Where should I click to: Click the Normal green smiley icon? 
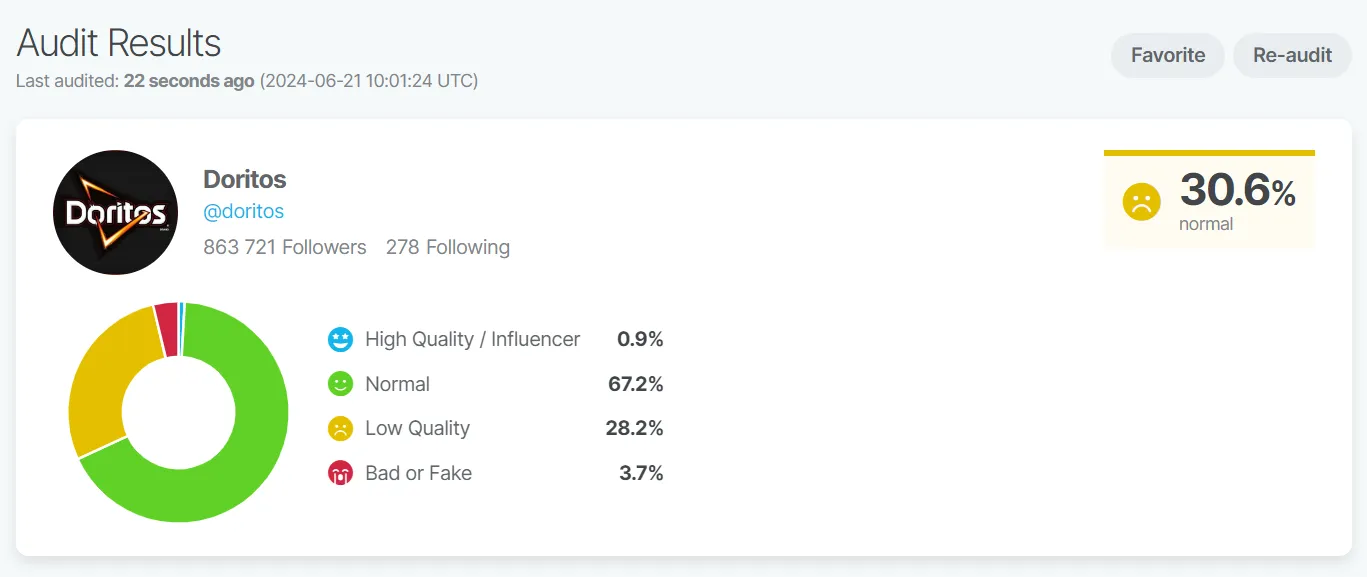pyautogui.click(x=340, y=383)
